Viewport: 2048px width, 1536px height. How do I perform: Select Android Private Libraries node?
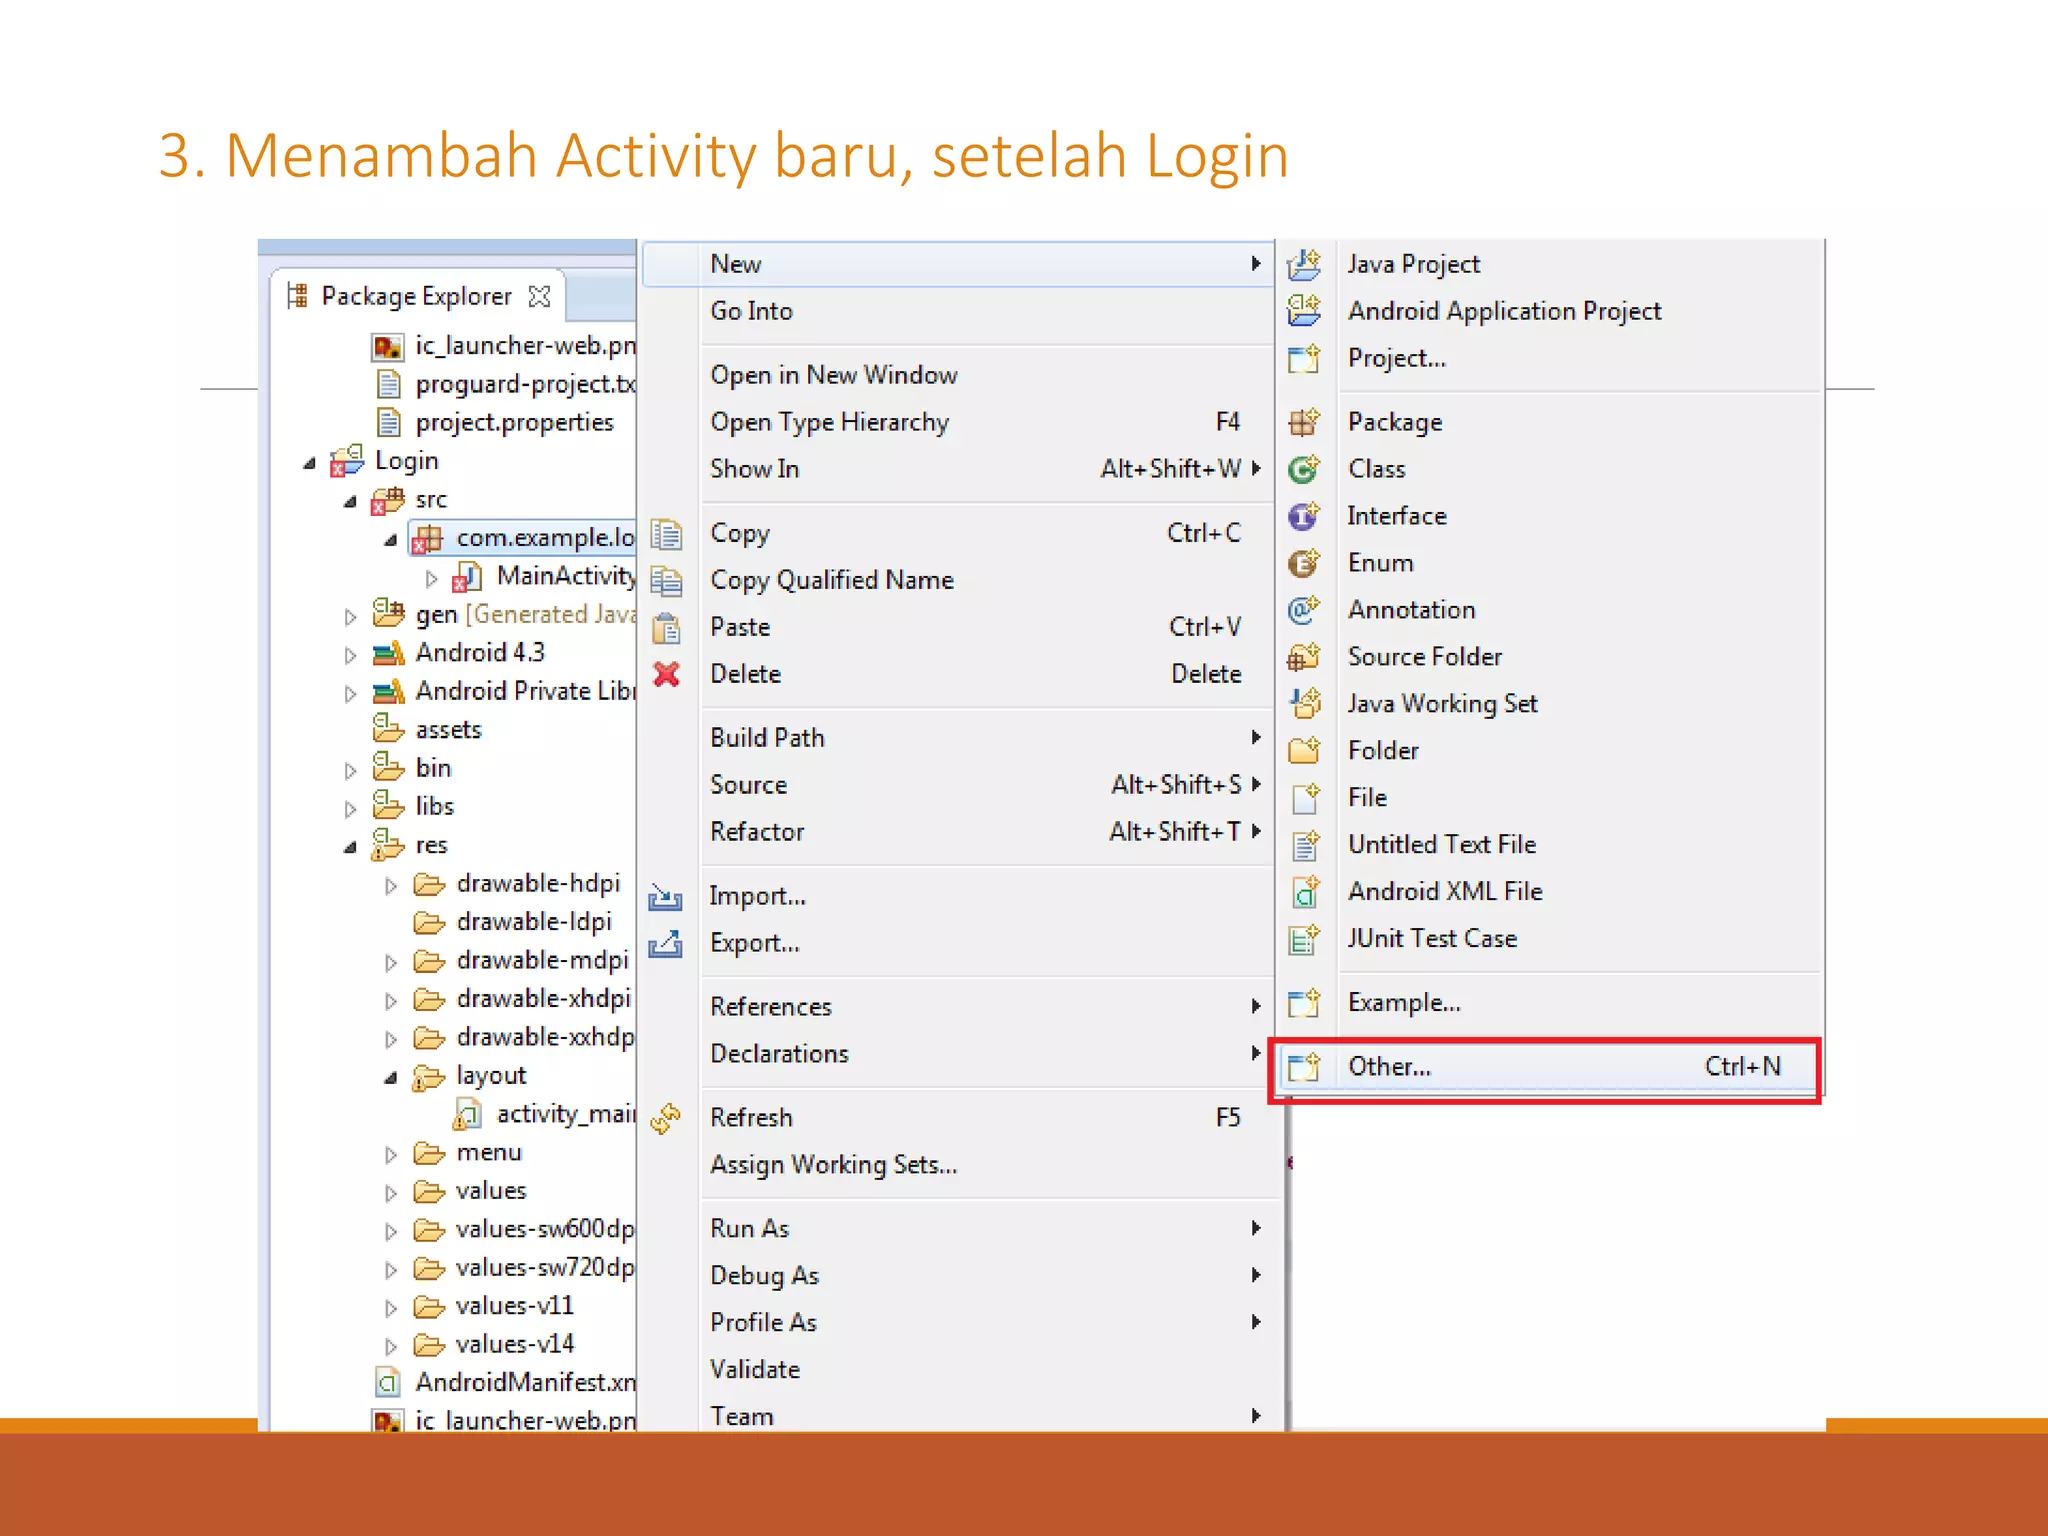(x=504, y=692)
